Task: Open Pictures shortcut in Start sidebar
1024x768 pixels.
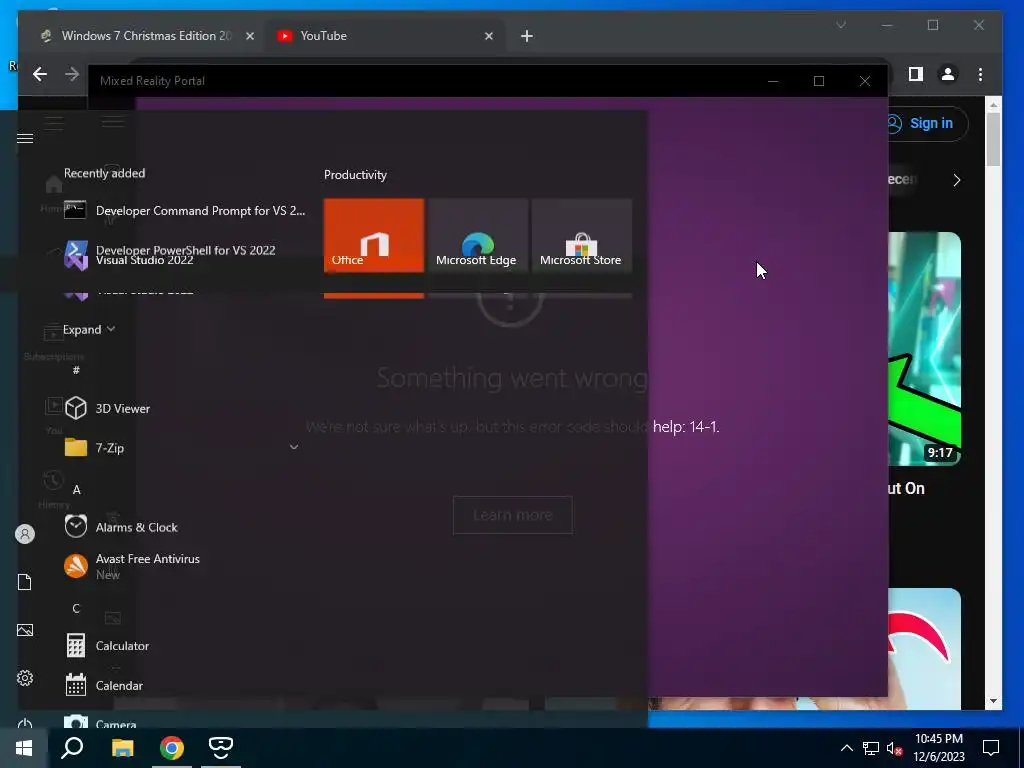Action: [25, 630]
